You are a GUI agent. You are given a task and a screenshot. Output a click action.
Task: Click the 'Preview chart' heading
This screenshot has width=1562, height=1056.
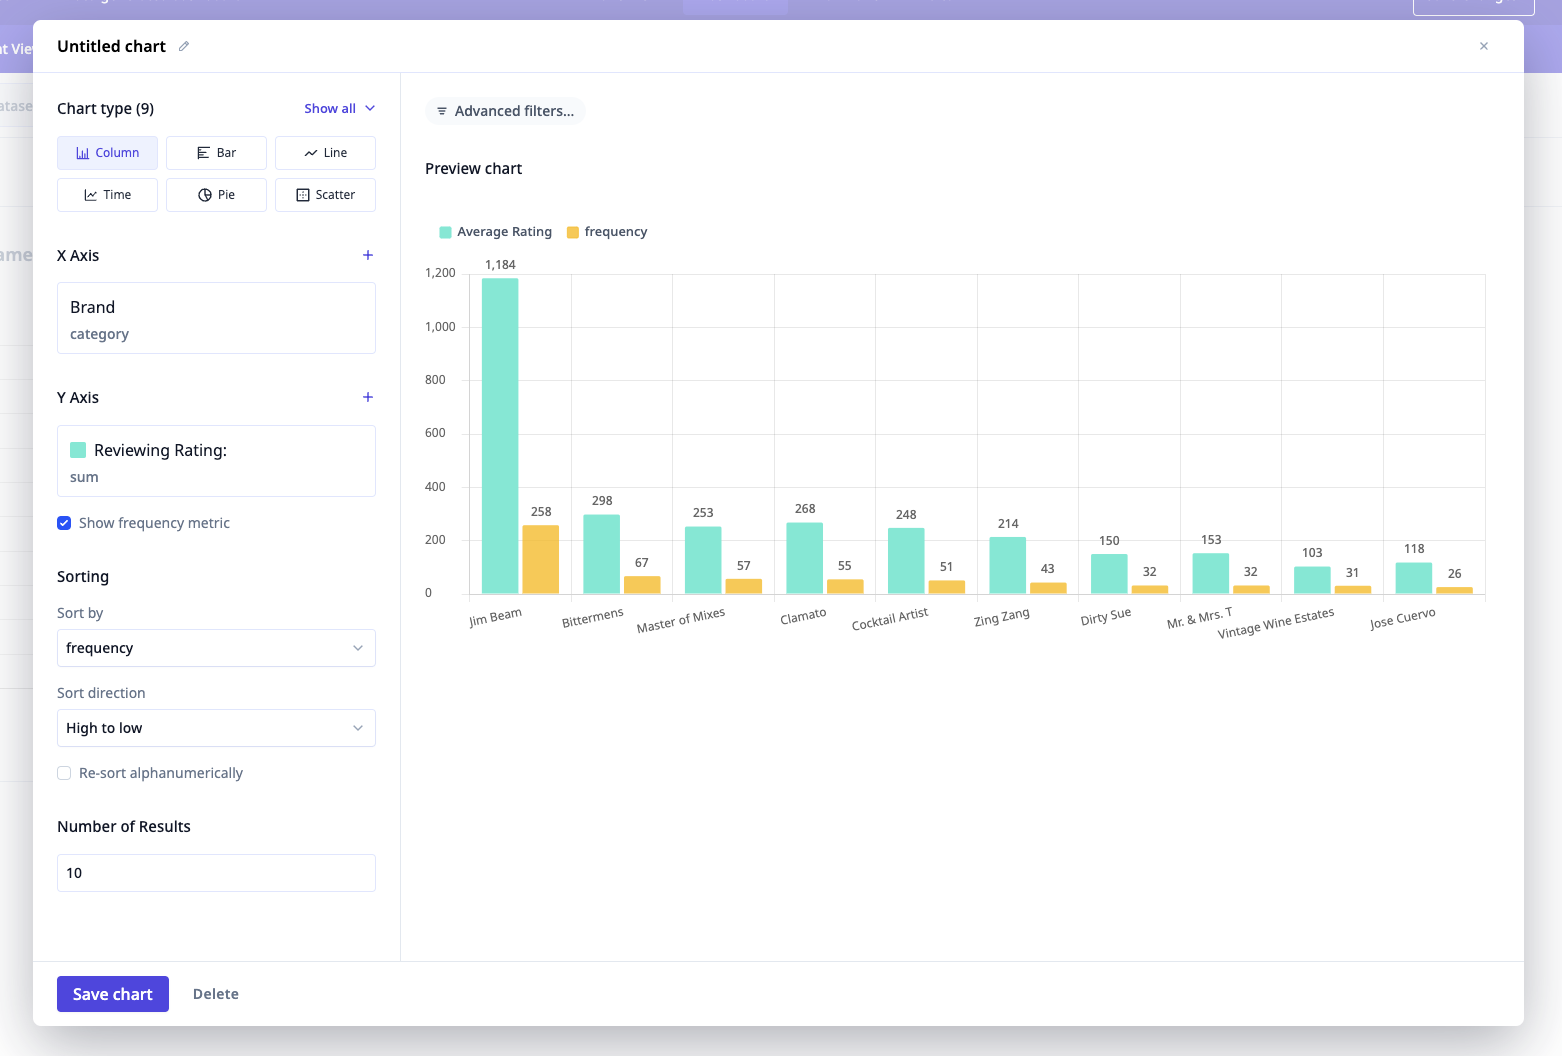pyautogui.click(x=473, y=168)
